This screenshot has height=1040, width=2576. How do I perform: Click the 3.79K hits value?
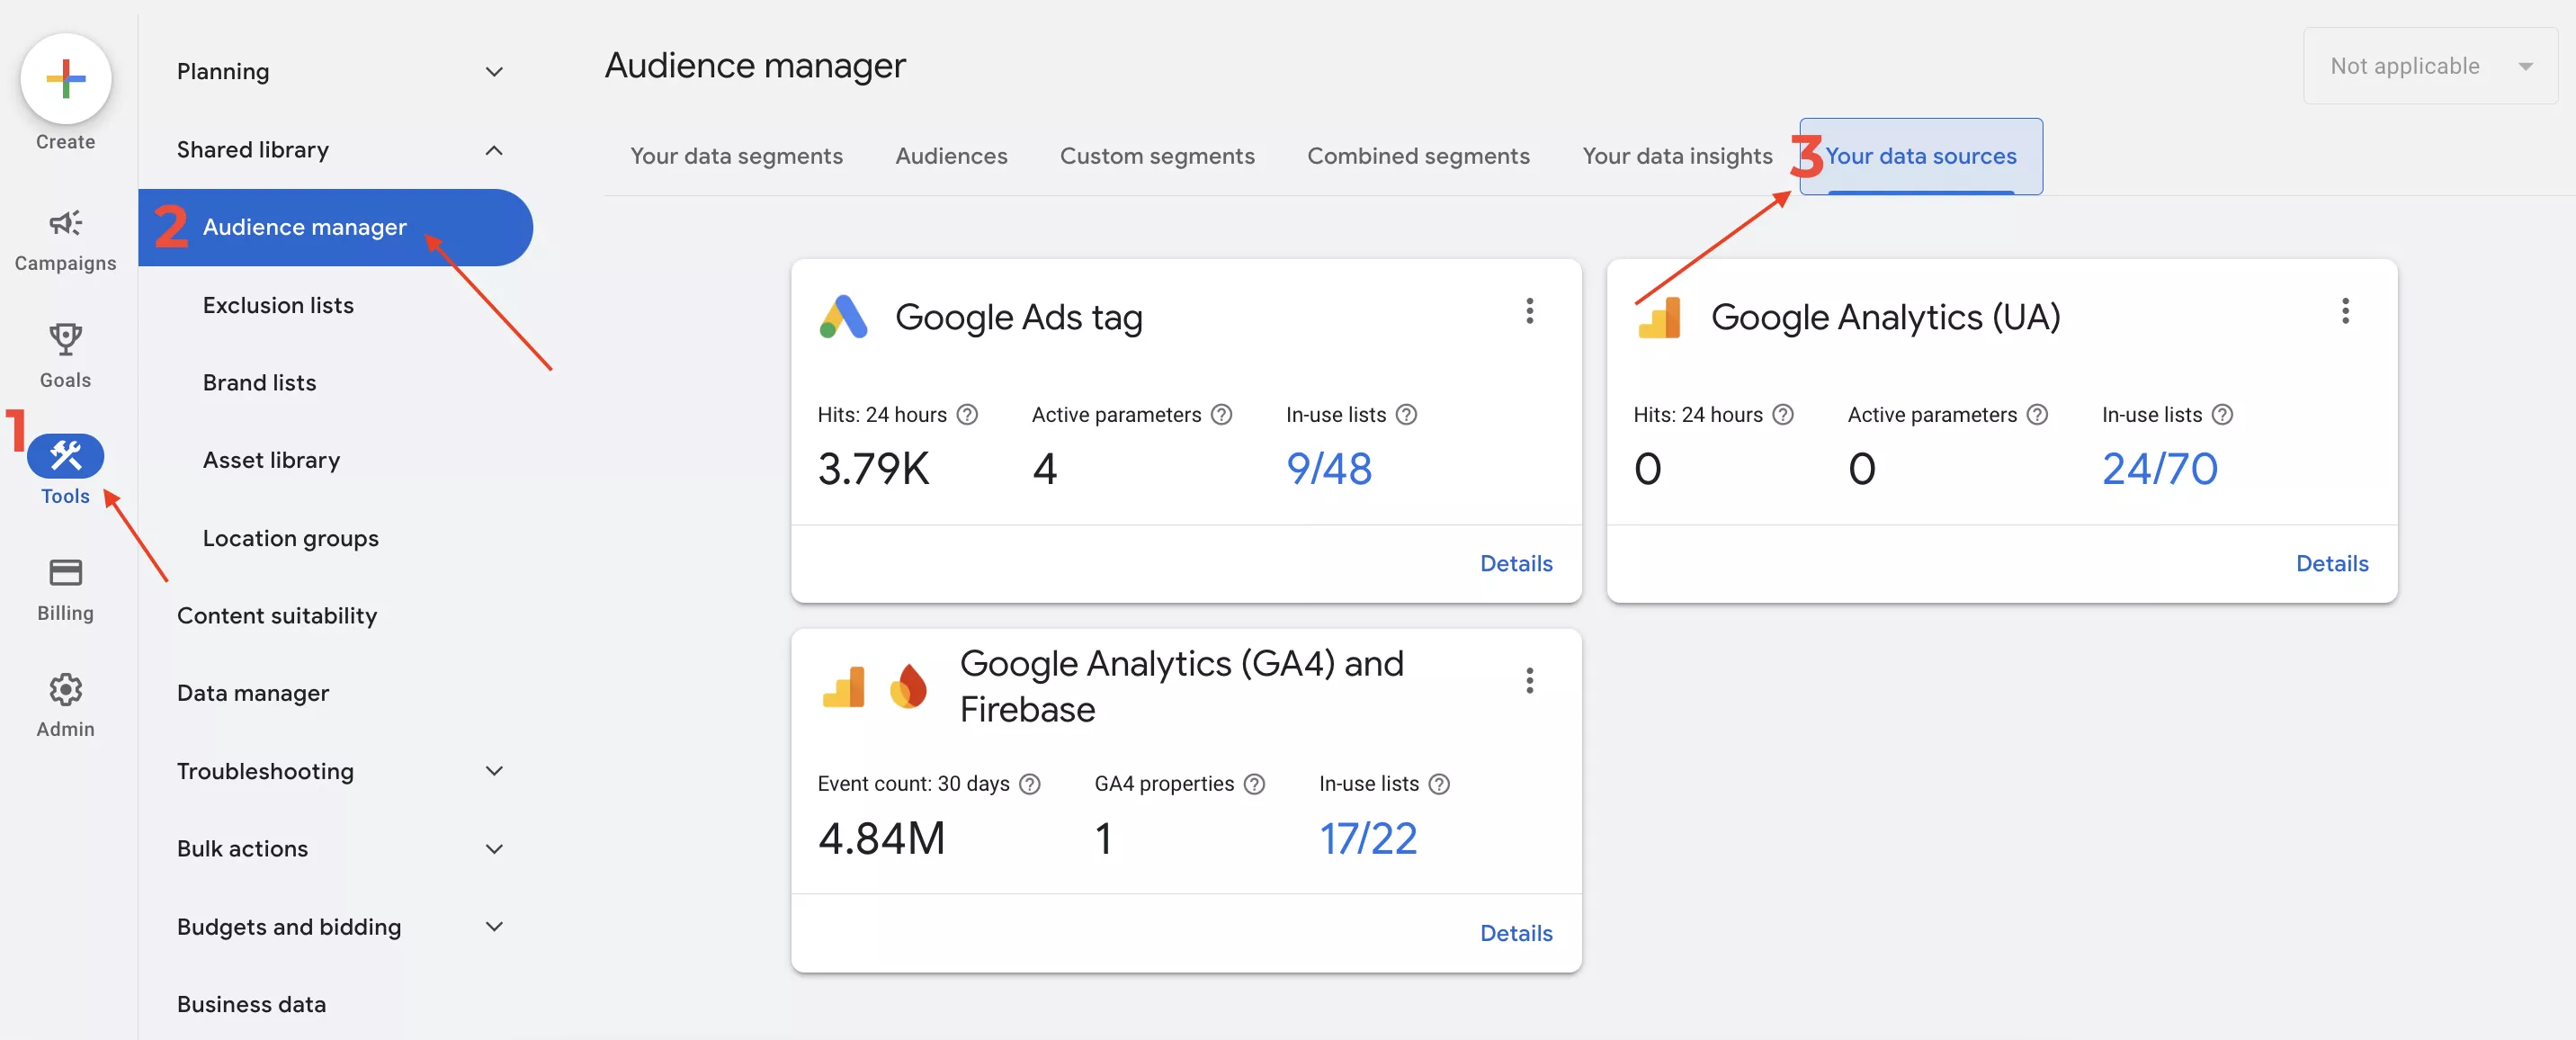873,468
